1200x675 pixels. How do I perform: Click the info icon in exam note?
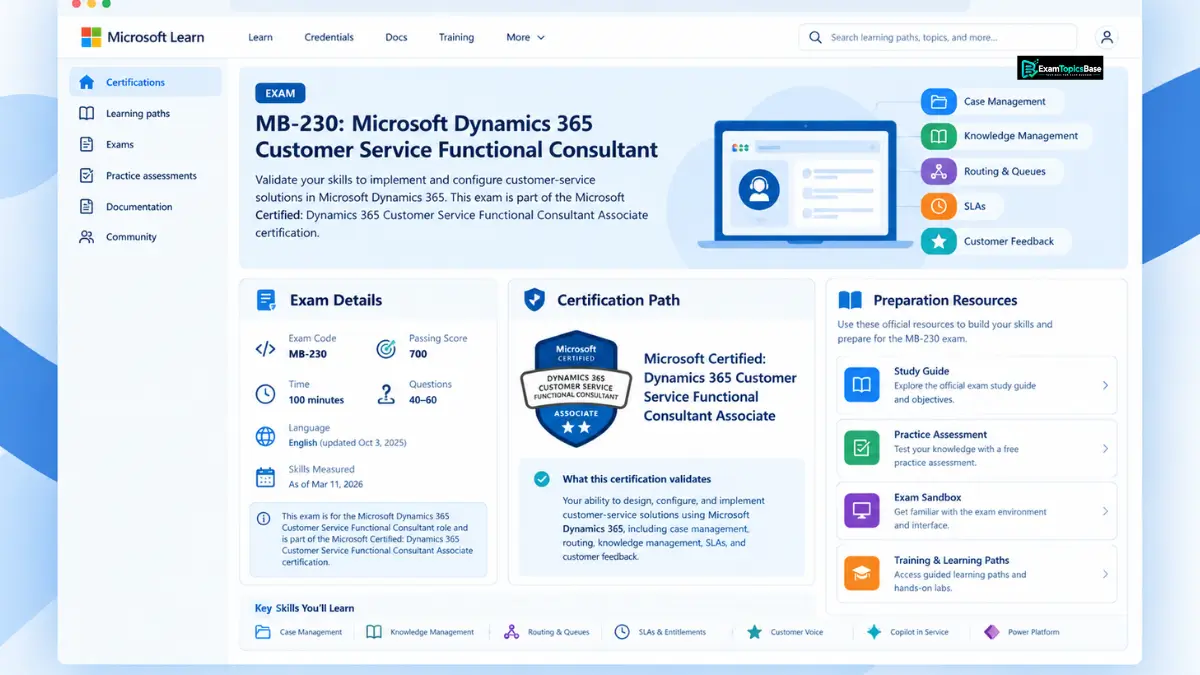pyautogui.click(x=264, y=518)
